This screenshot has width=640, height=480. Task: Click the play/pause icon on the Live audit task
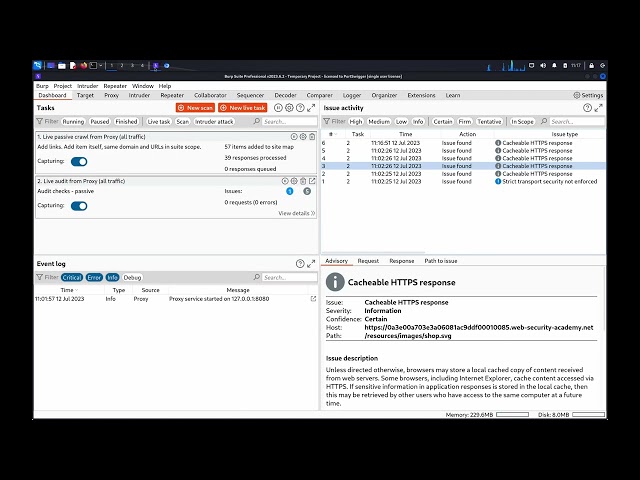tap(285, 181)
